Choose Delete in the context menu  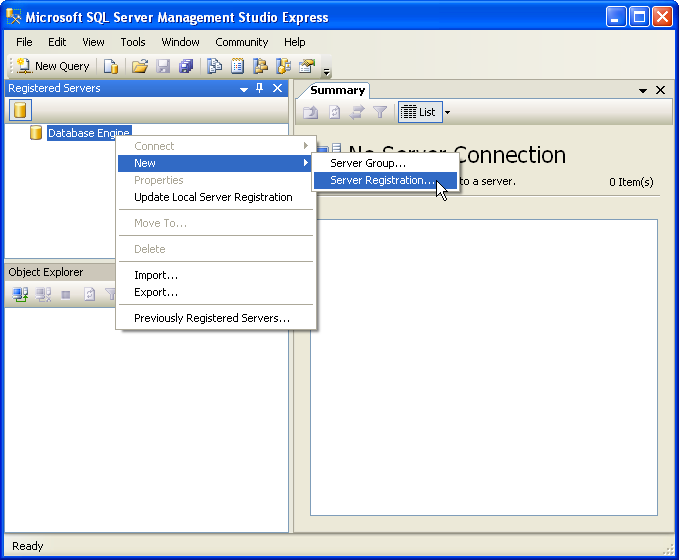tap(215, 249)
